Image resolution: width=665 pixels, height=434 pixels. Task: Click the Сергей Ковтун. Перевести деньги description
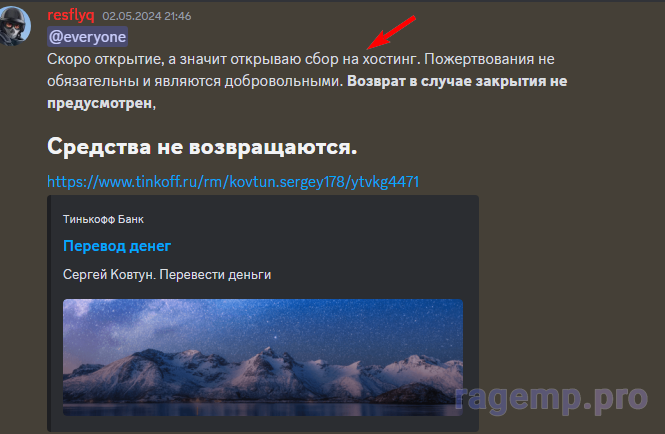point(167,274)
